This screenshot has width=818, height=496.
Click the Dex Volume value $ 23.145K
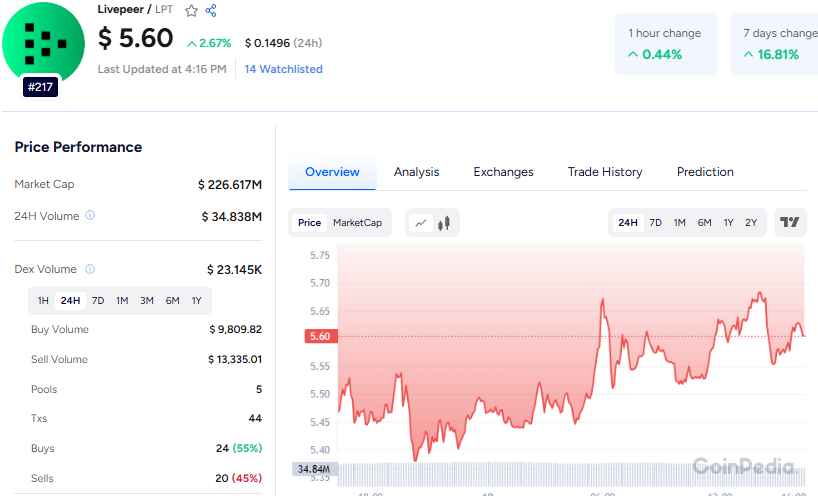(234, 270)
